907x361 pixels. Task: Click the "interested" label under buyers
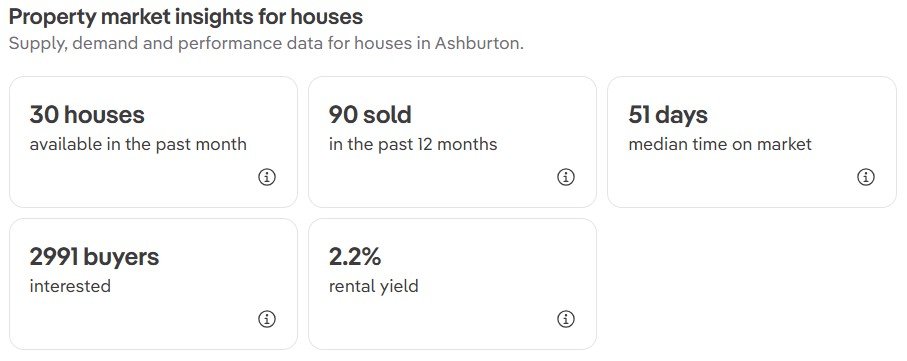pyautogui.click(x=70, y=286)
